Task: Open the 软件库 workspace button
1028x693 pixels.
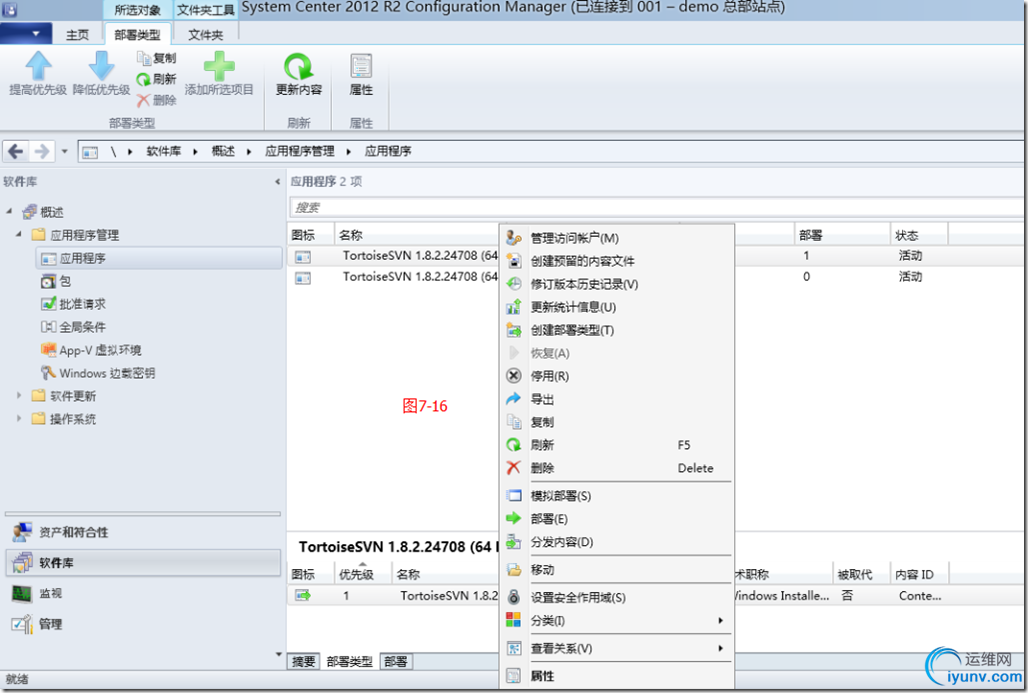Action: [x=144, y=563]
